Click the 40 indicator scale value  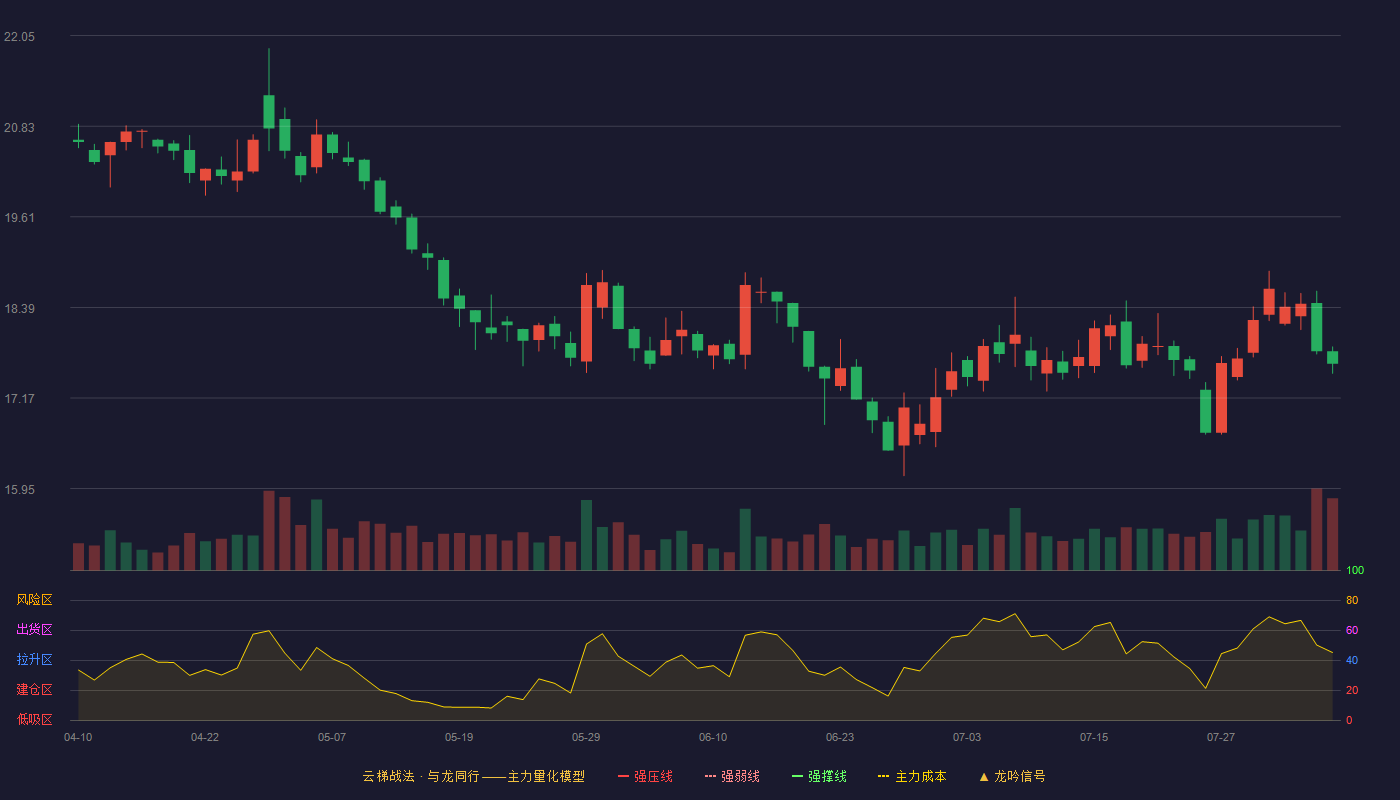(x=1352, y=661)
